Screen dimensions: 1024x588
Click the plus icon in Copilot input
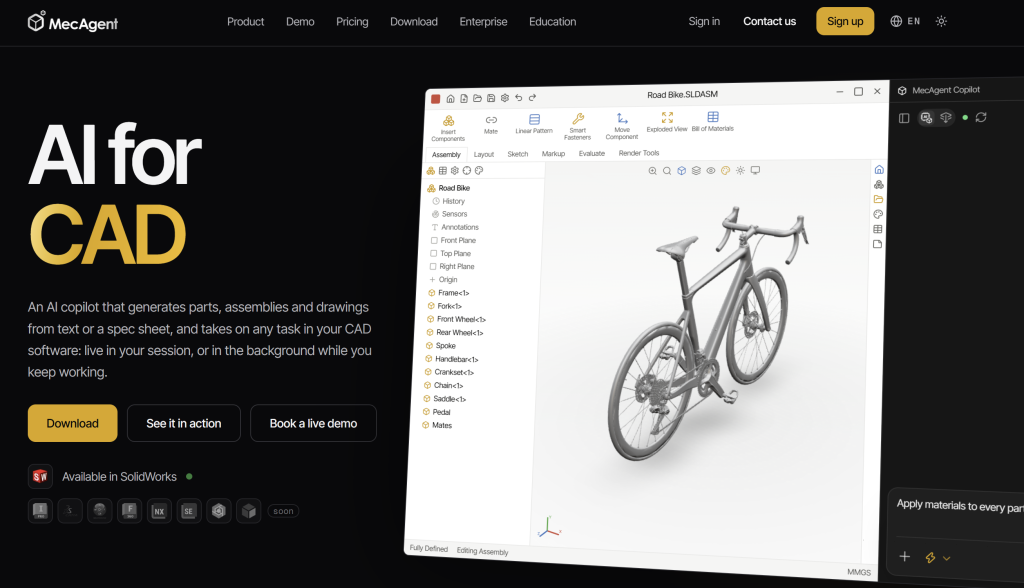click(x=904, y=557)
